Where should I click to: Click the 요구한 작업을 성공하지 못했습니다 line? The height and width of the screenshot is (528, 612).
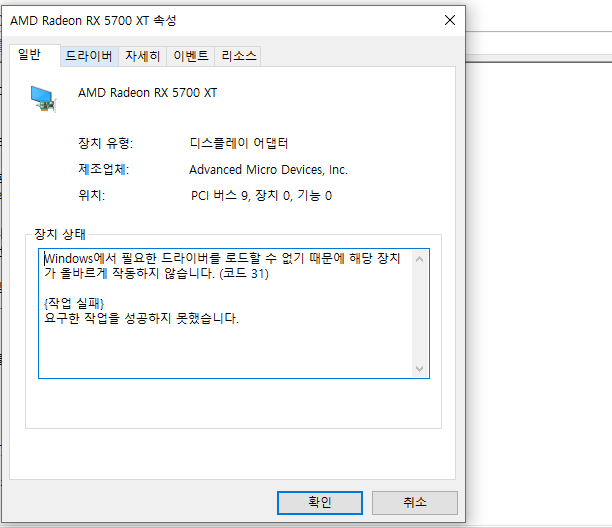coord(141,318)
